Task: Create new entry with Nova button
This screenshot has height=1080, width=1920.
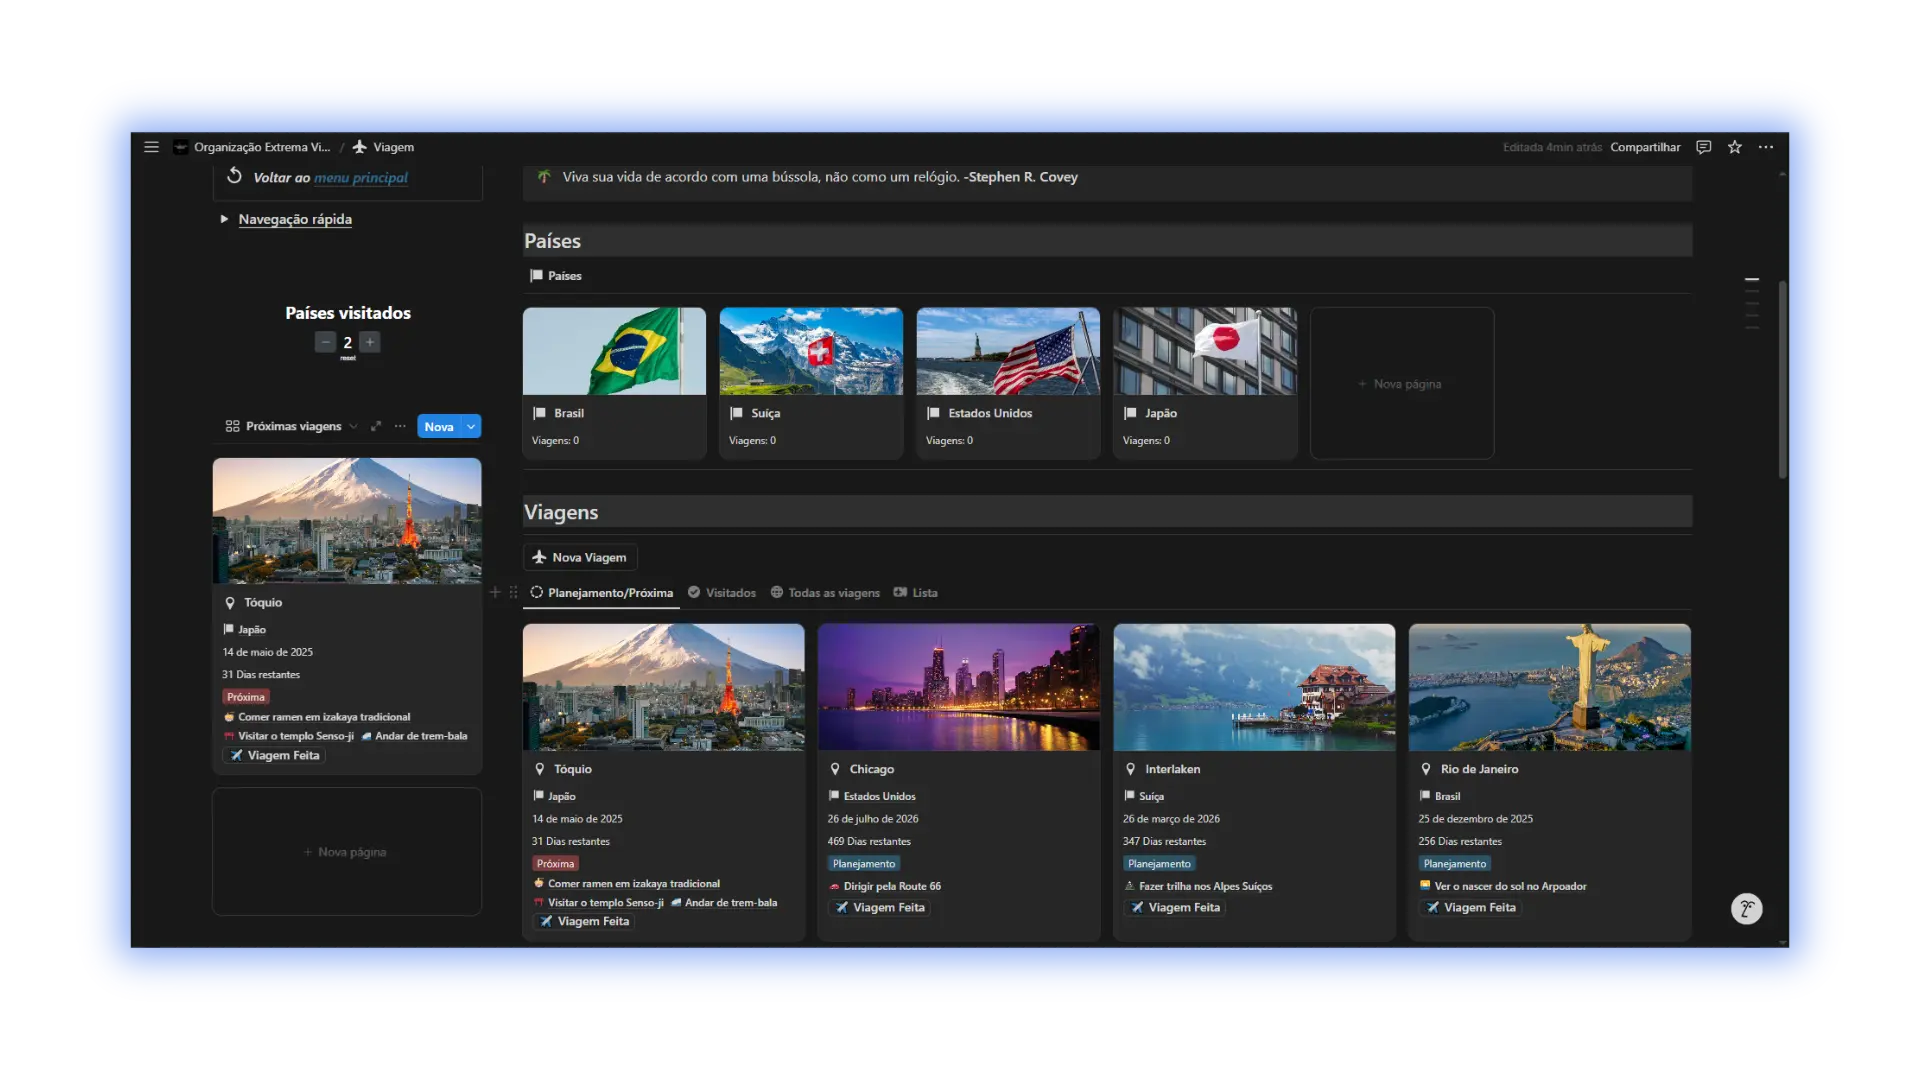Action: pyautogui.click(x=439, y=427)
